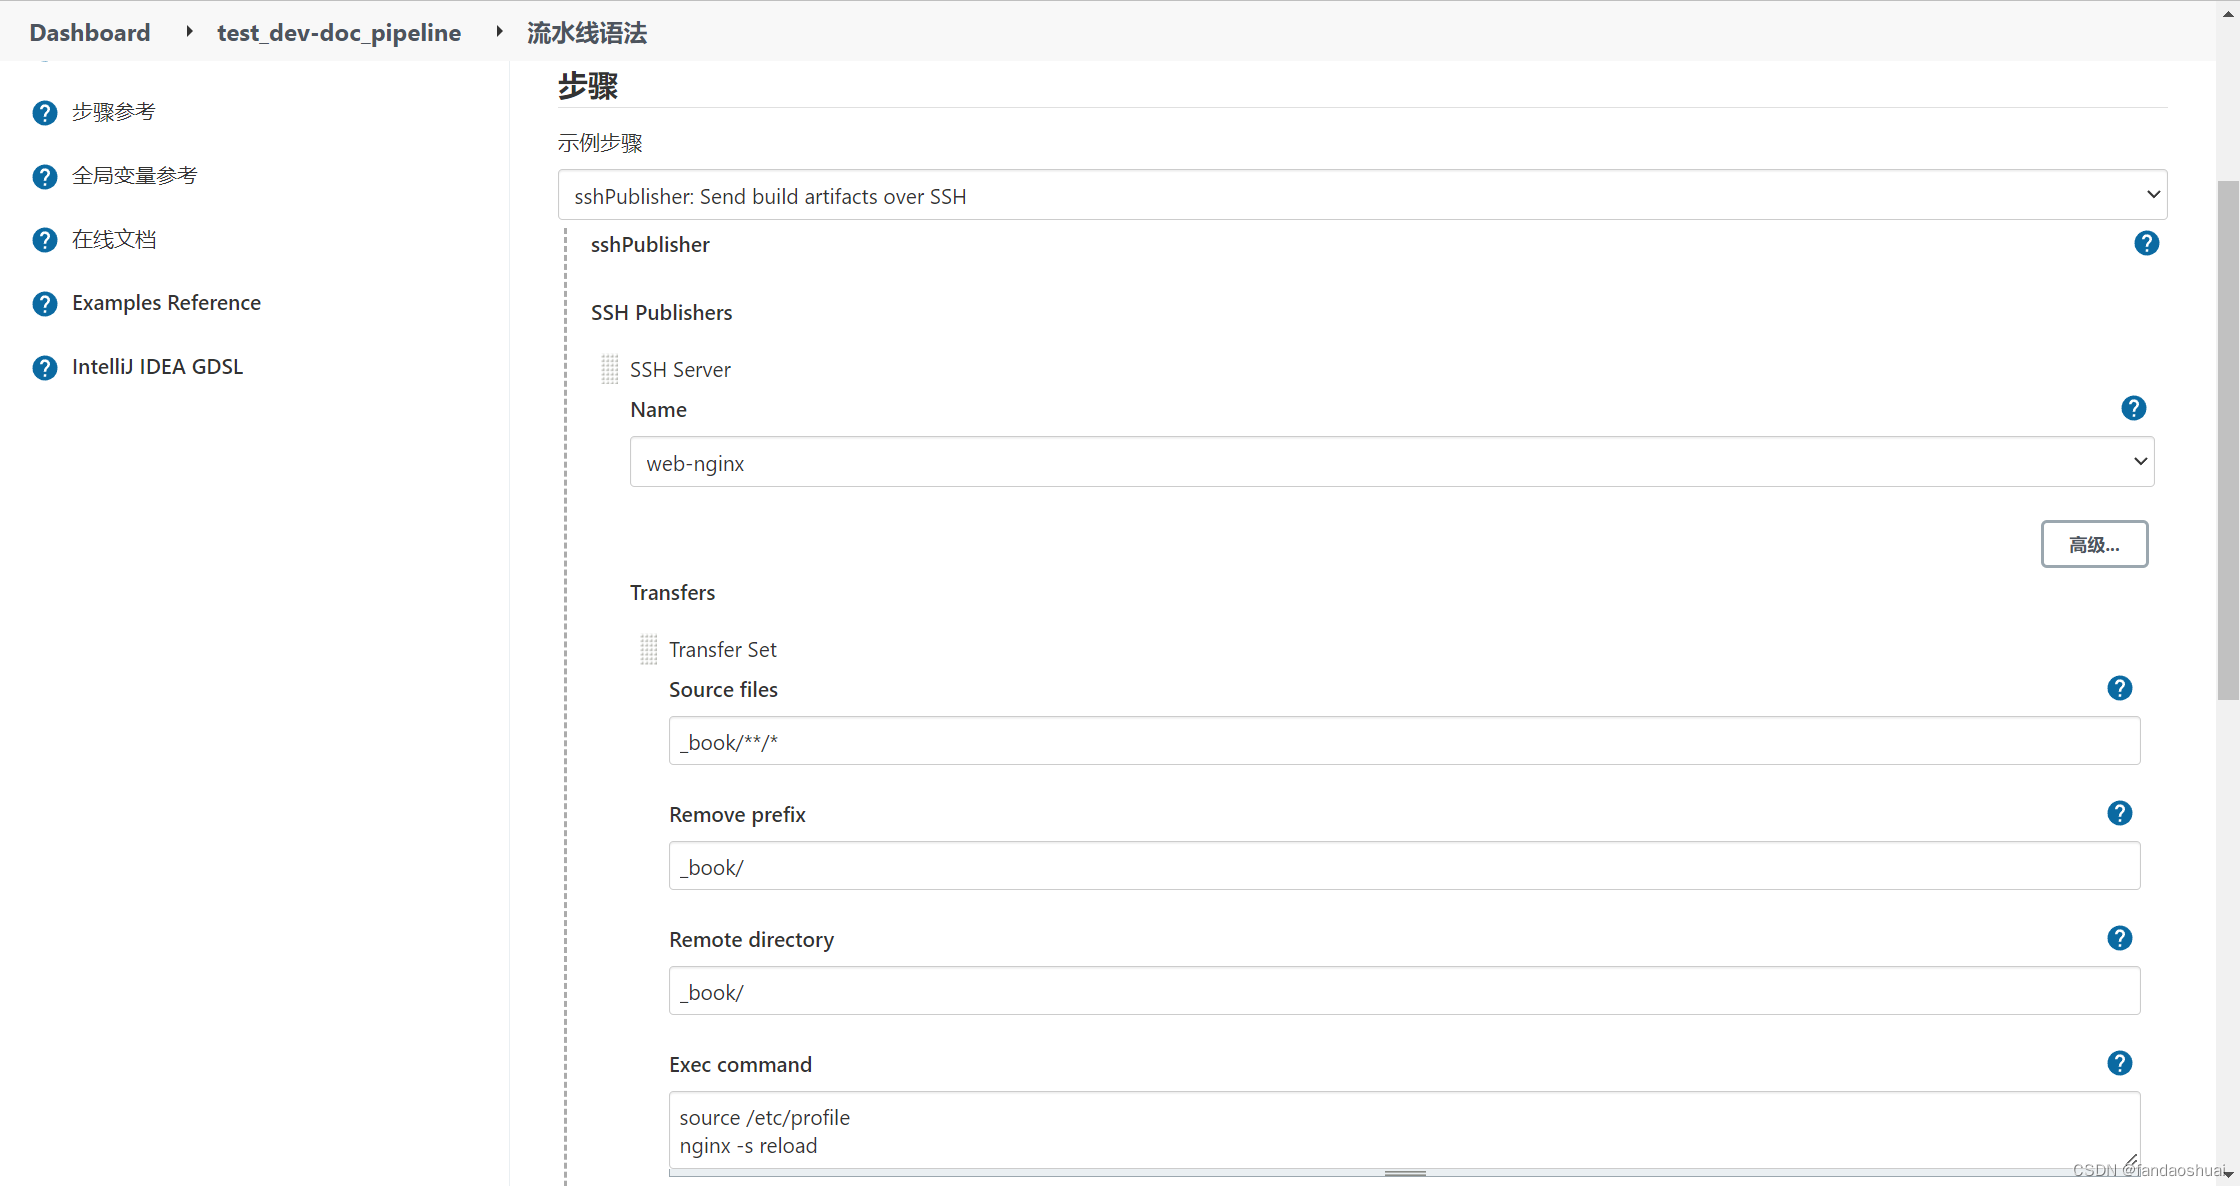The image size is (2240, 1186).
Task: Focus the Remove prefix input field
Action: (1404, 866)
